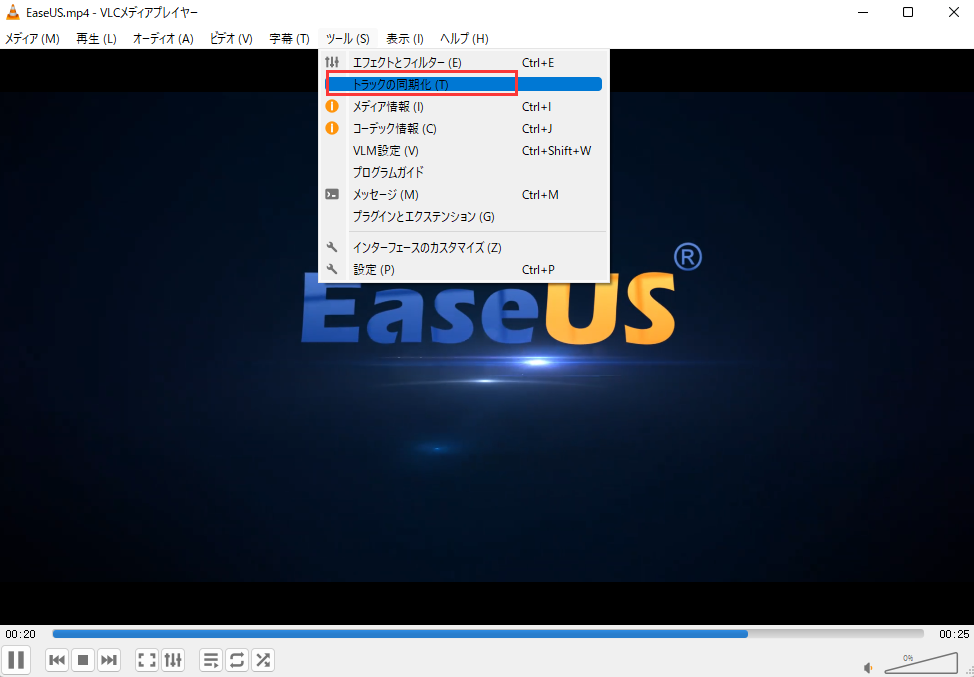974x677 pixels.
Task: Choose エフェクトとフィルター (E) from the menu
Action: (407, 63)
